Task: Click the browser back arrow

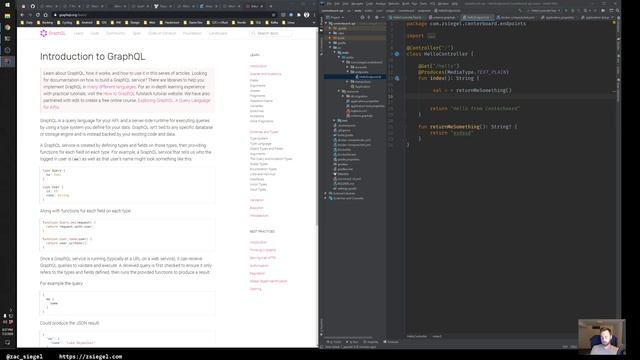Action: coord(22,15)
